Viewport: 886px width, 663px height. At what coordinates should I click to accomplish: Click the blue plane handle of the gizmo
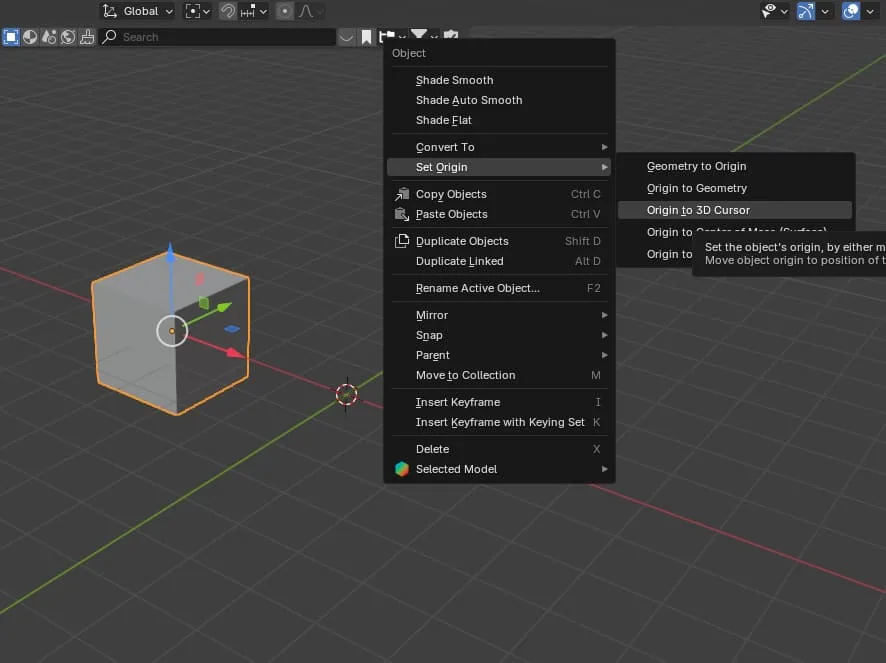tap(232, 329)
